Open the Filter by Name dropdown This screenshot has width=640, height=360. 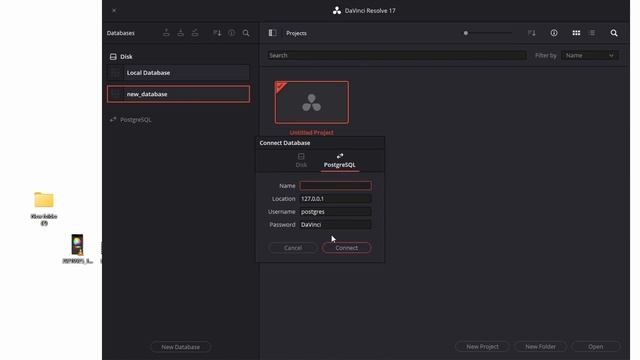(590, 56)
